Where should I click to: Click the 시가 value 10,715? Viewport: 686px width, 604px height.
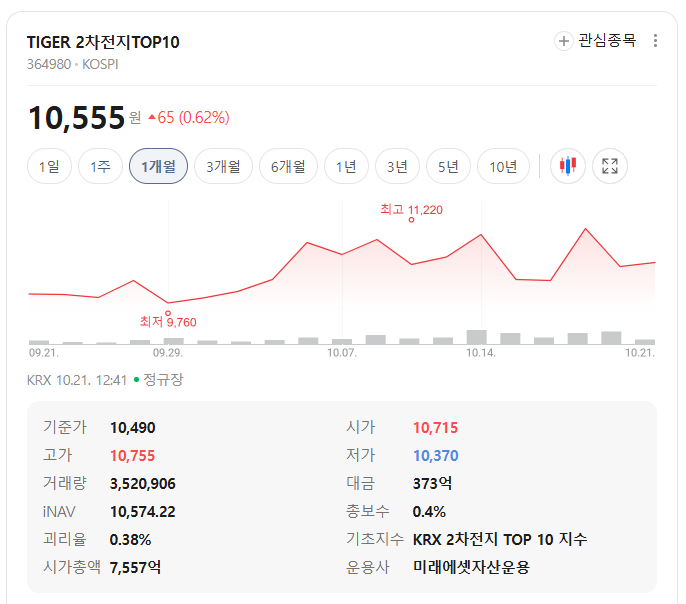tap(435, 428)
